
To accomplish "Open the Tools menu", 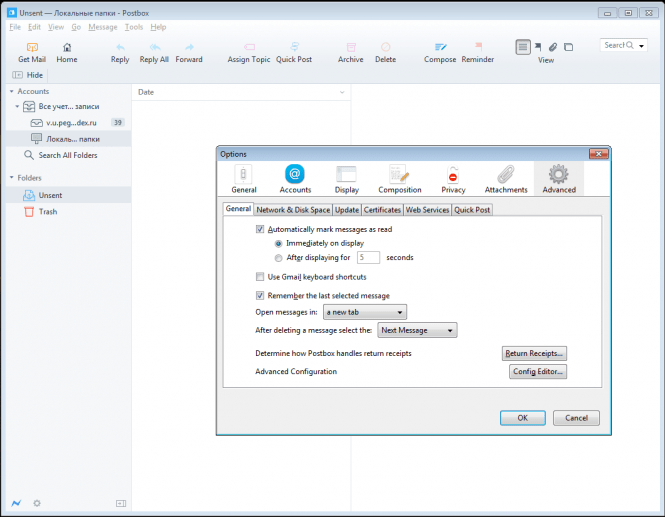I will coord(134,27).
